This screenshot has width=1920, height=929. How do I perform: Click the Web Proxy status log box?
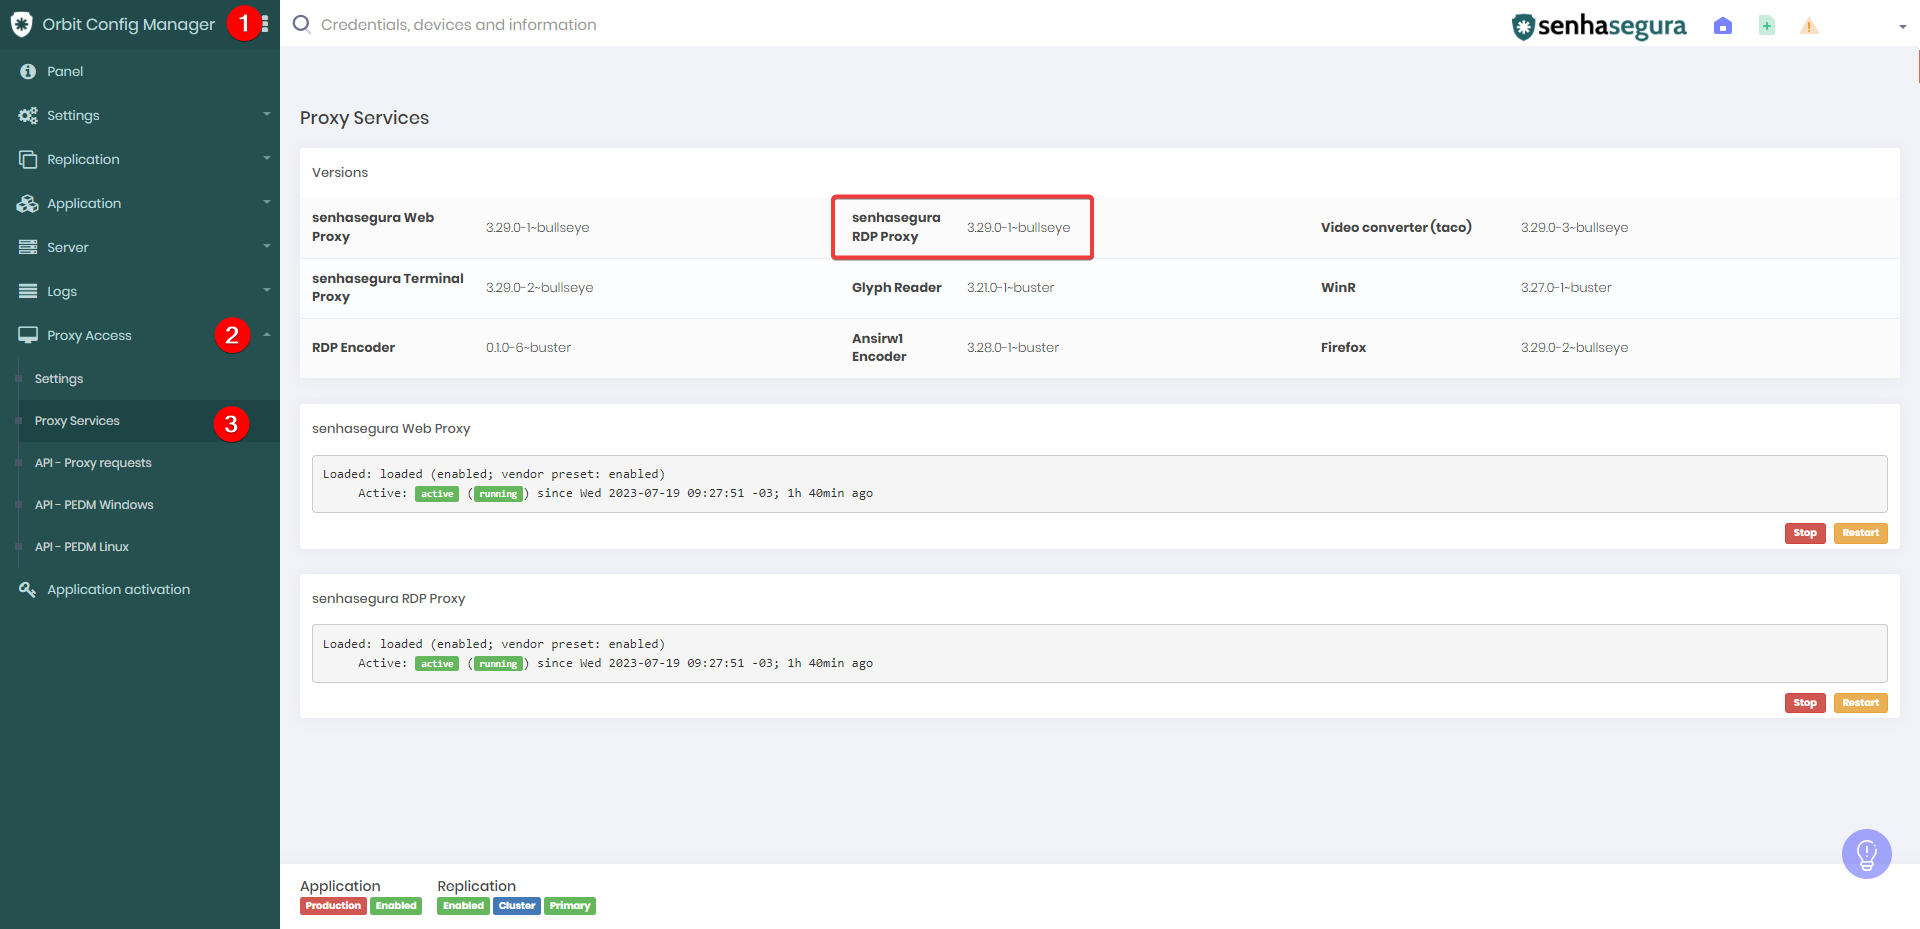click(1099, 484)
